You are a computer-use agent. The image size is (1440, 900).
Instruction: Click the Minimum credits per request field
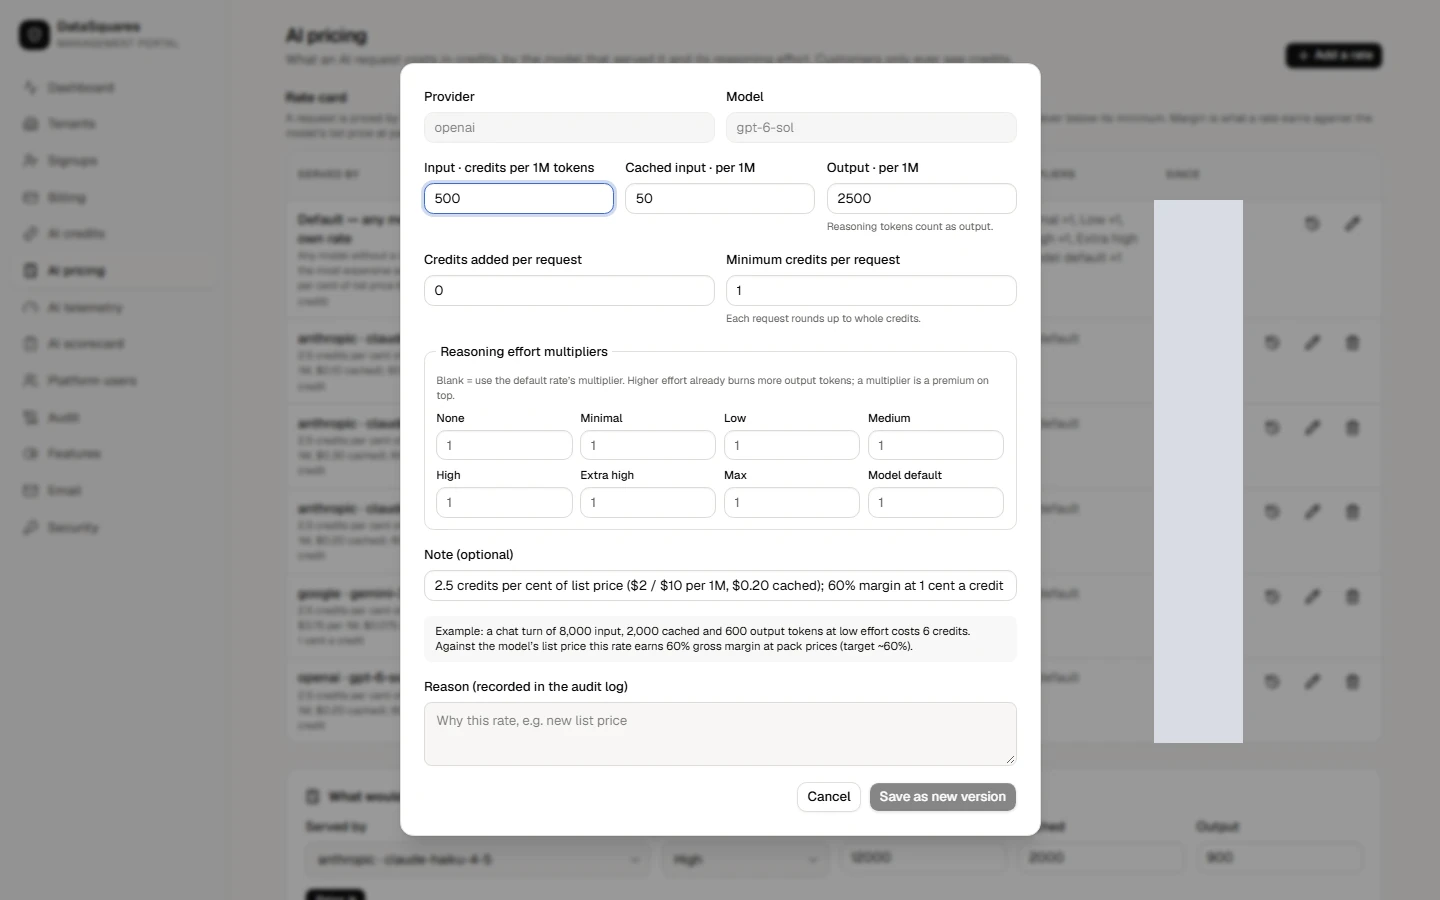point(871,290)
